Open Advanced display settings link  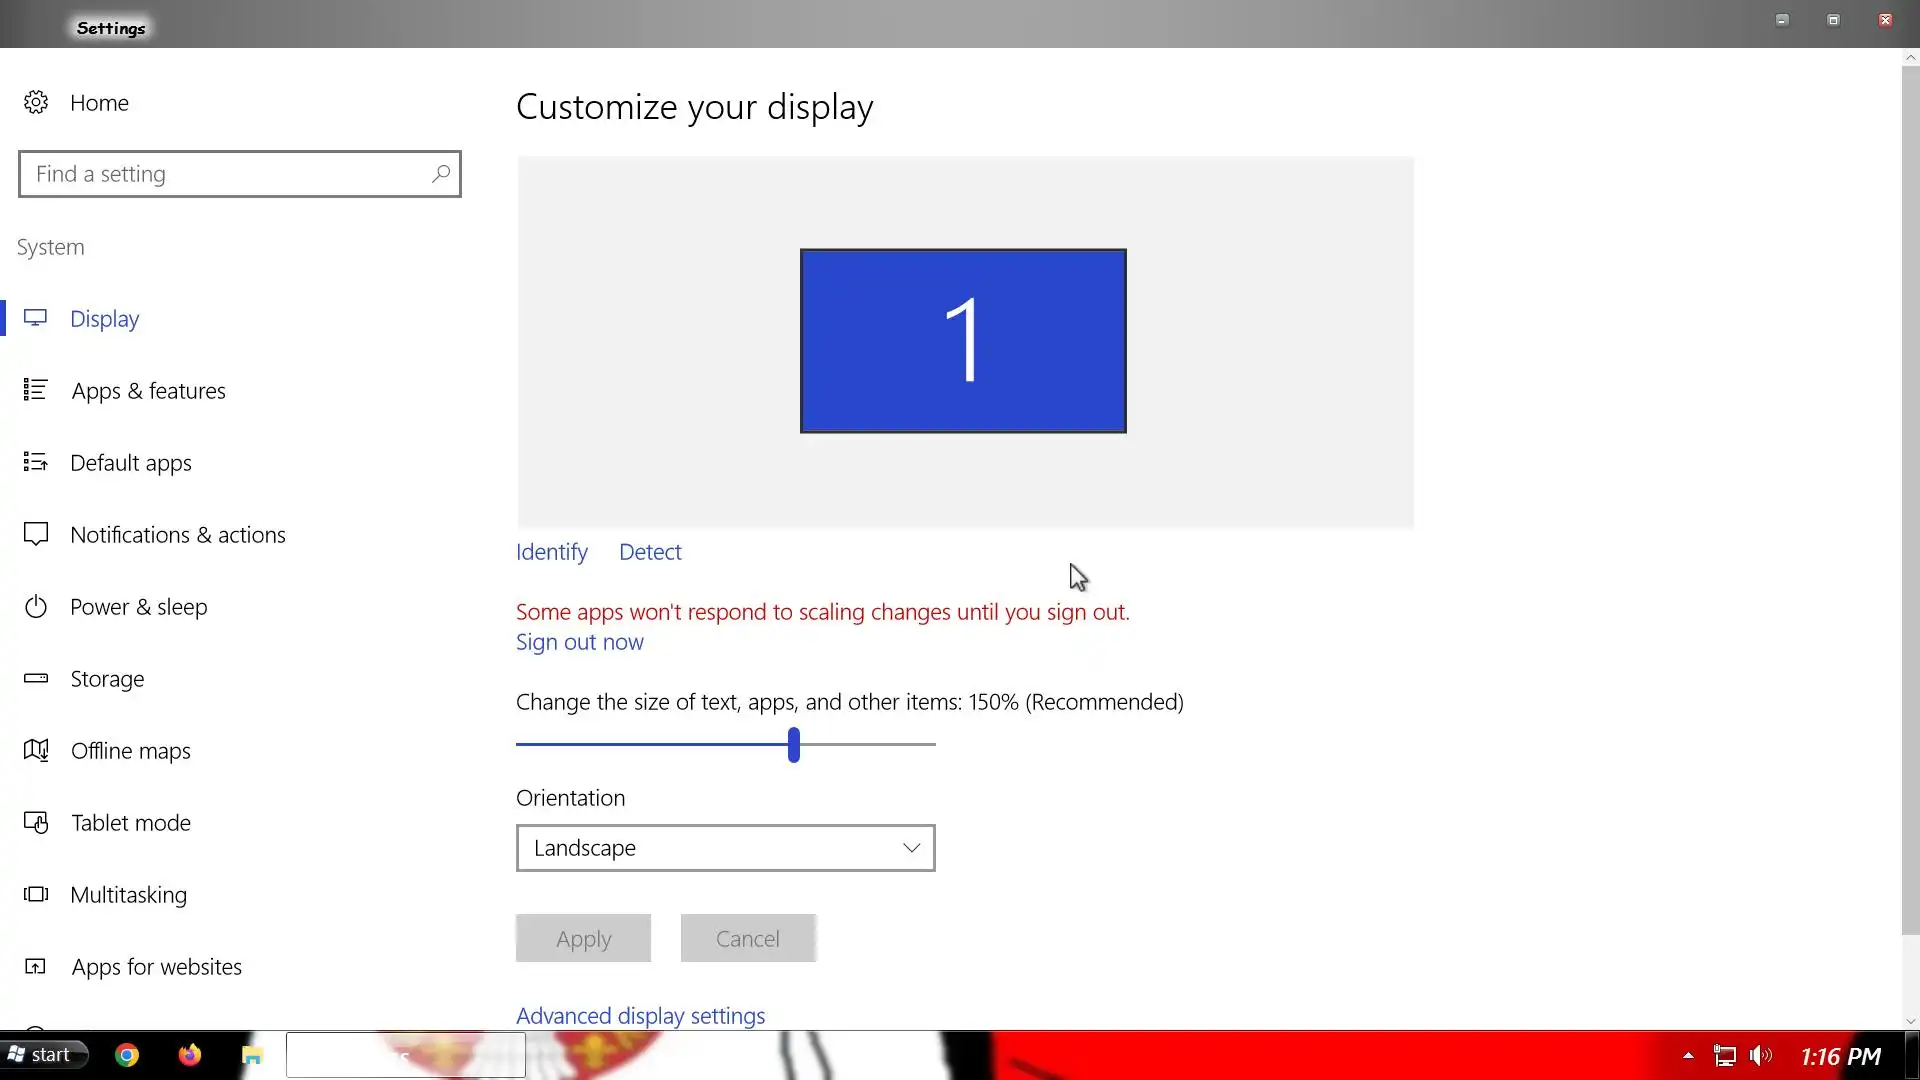(640, 1015)
